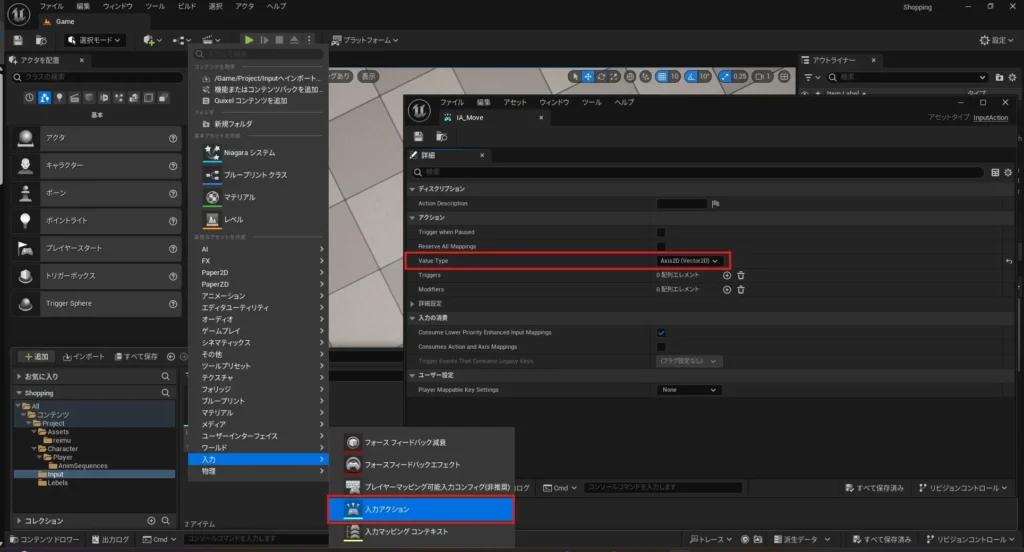Image resolution: width=1024 pixels, height=552 pixels.
Task: Select Input Action in submenu
Action: [x=421, y=510]
